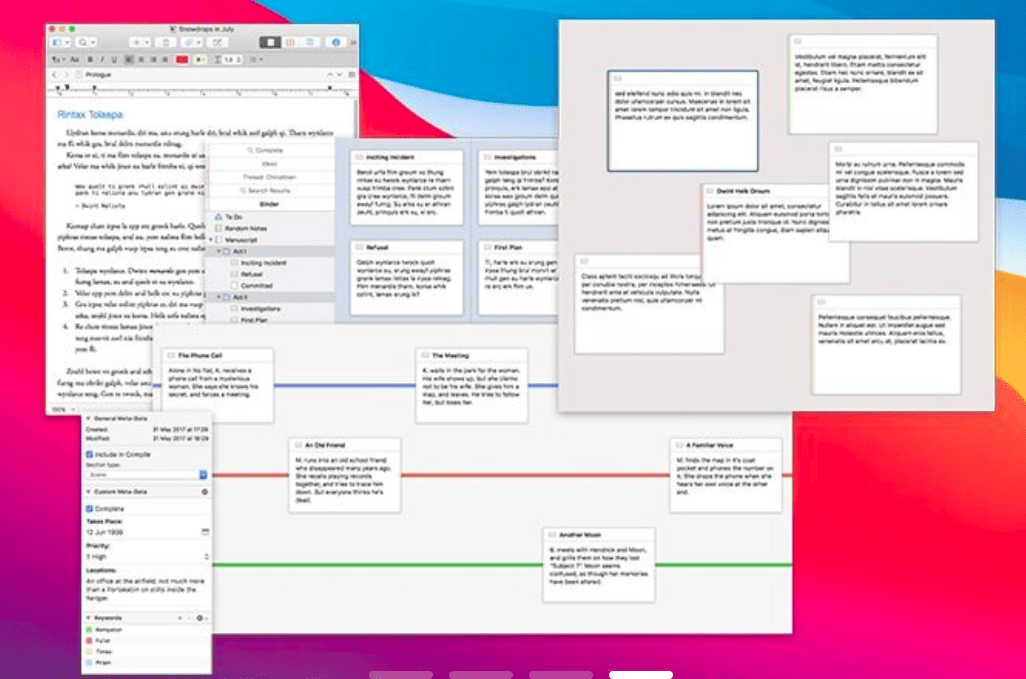Toggle the editor split view icon
Screen dimensions: 1026x679
351,75
